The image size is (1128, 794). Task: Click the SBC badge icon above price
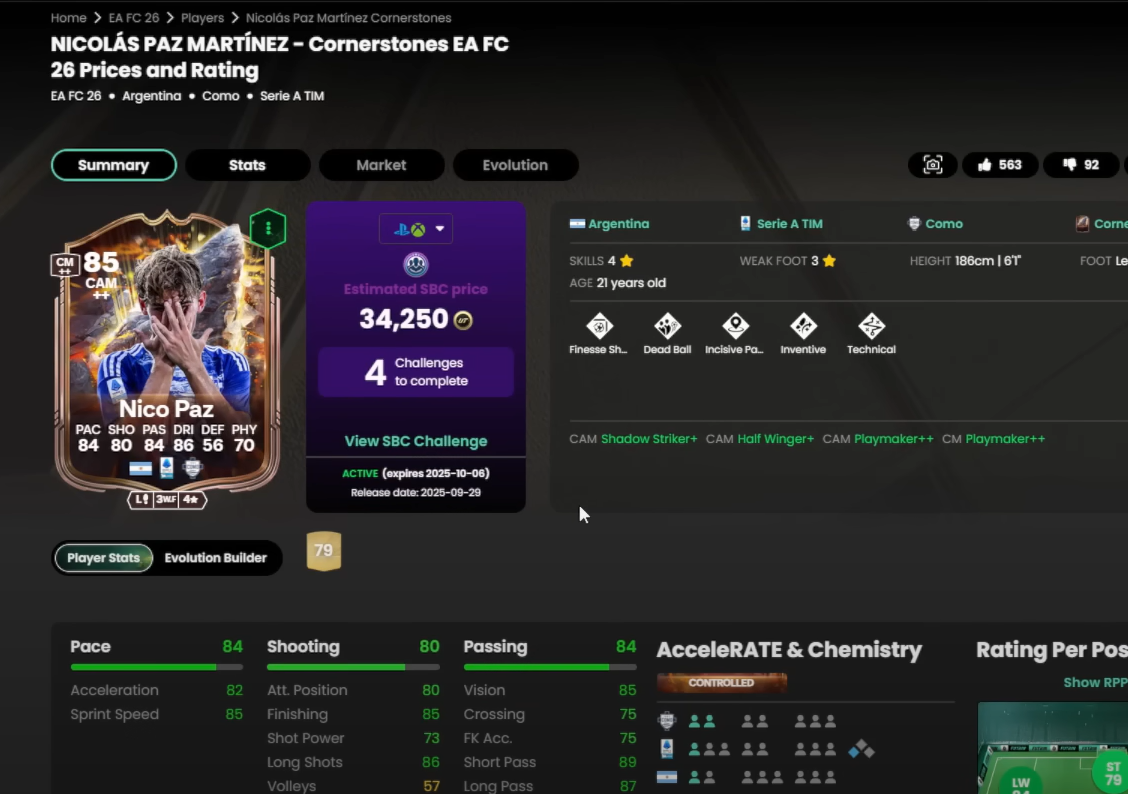[x=416, y=265]
